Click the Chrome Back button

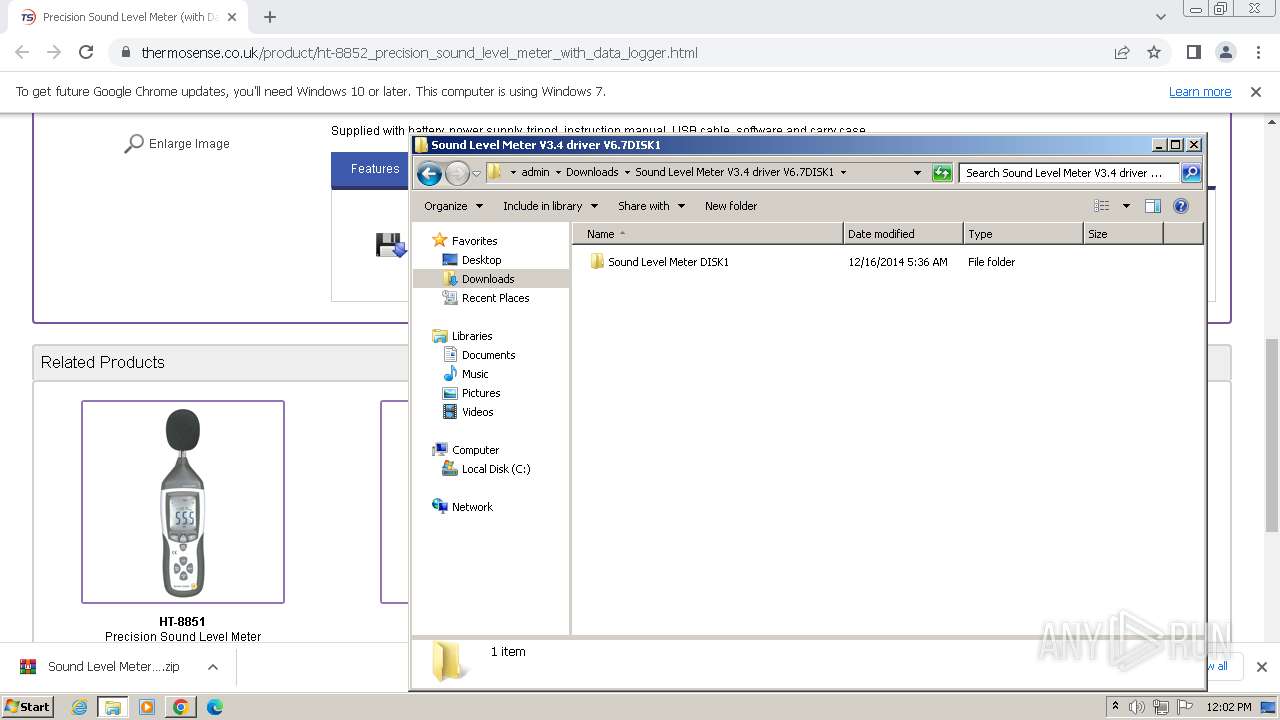[x=22, y=53]
